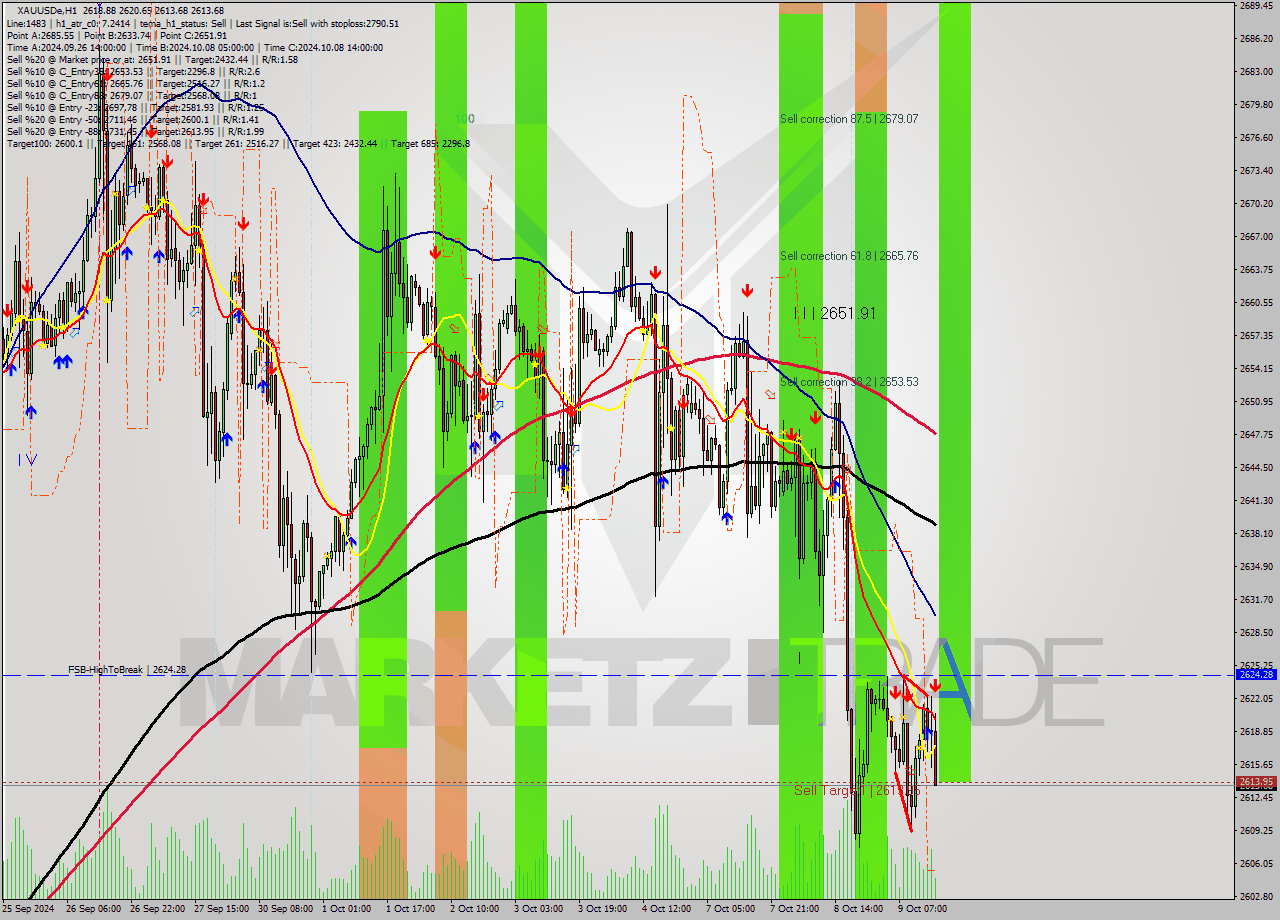Click '7 Oct 21:00' on time axis

[795, 909]
